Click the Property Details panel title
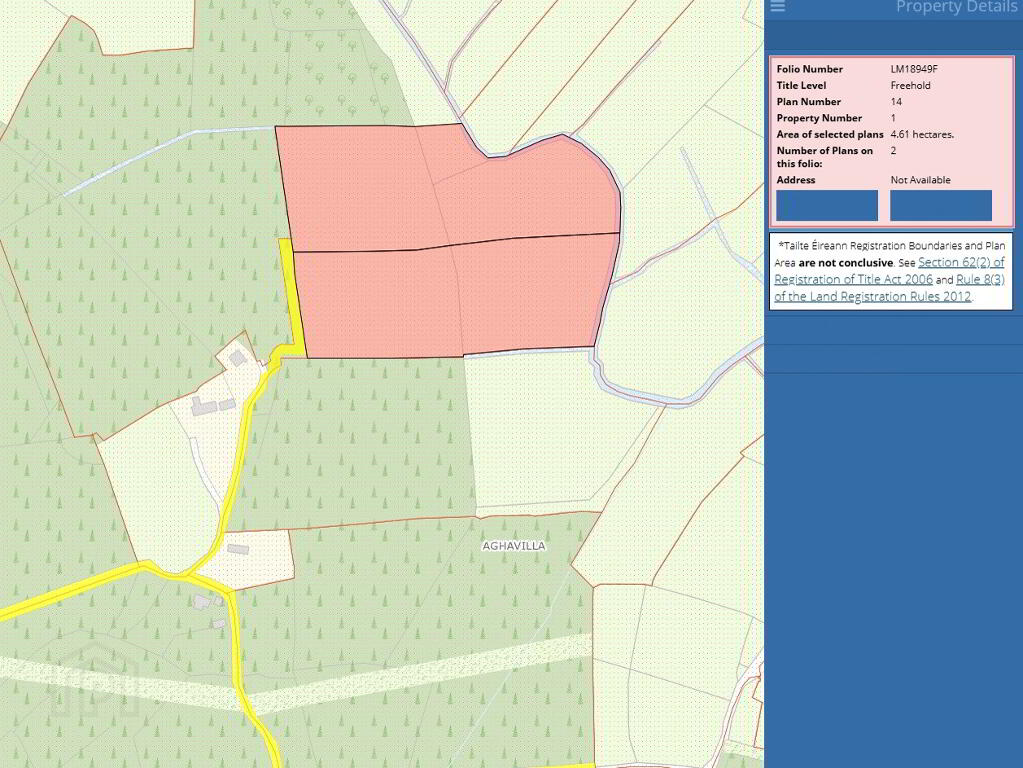This screenshot has height=768, width=1023. pyautogui.click(x=955, y=8)
